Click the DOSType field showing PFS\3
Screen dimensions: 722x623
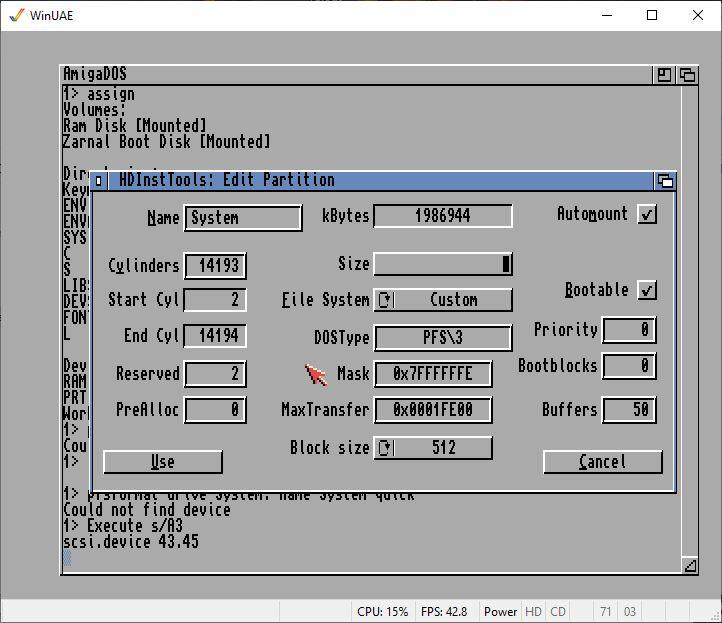[443, 338]
